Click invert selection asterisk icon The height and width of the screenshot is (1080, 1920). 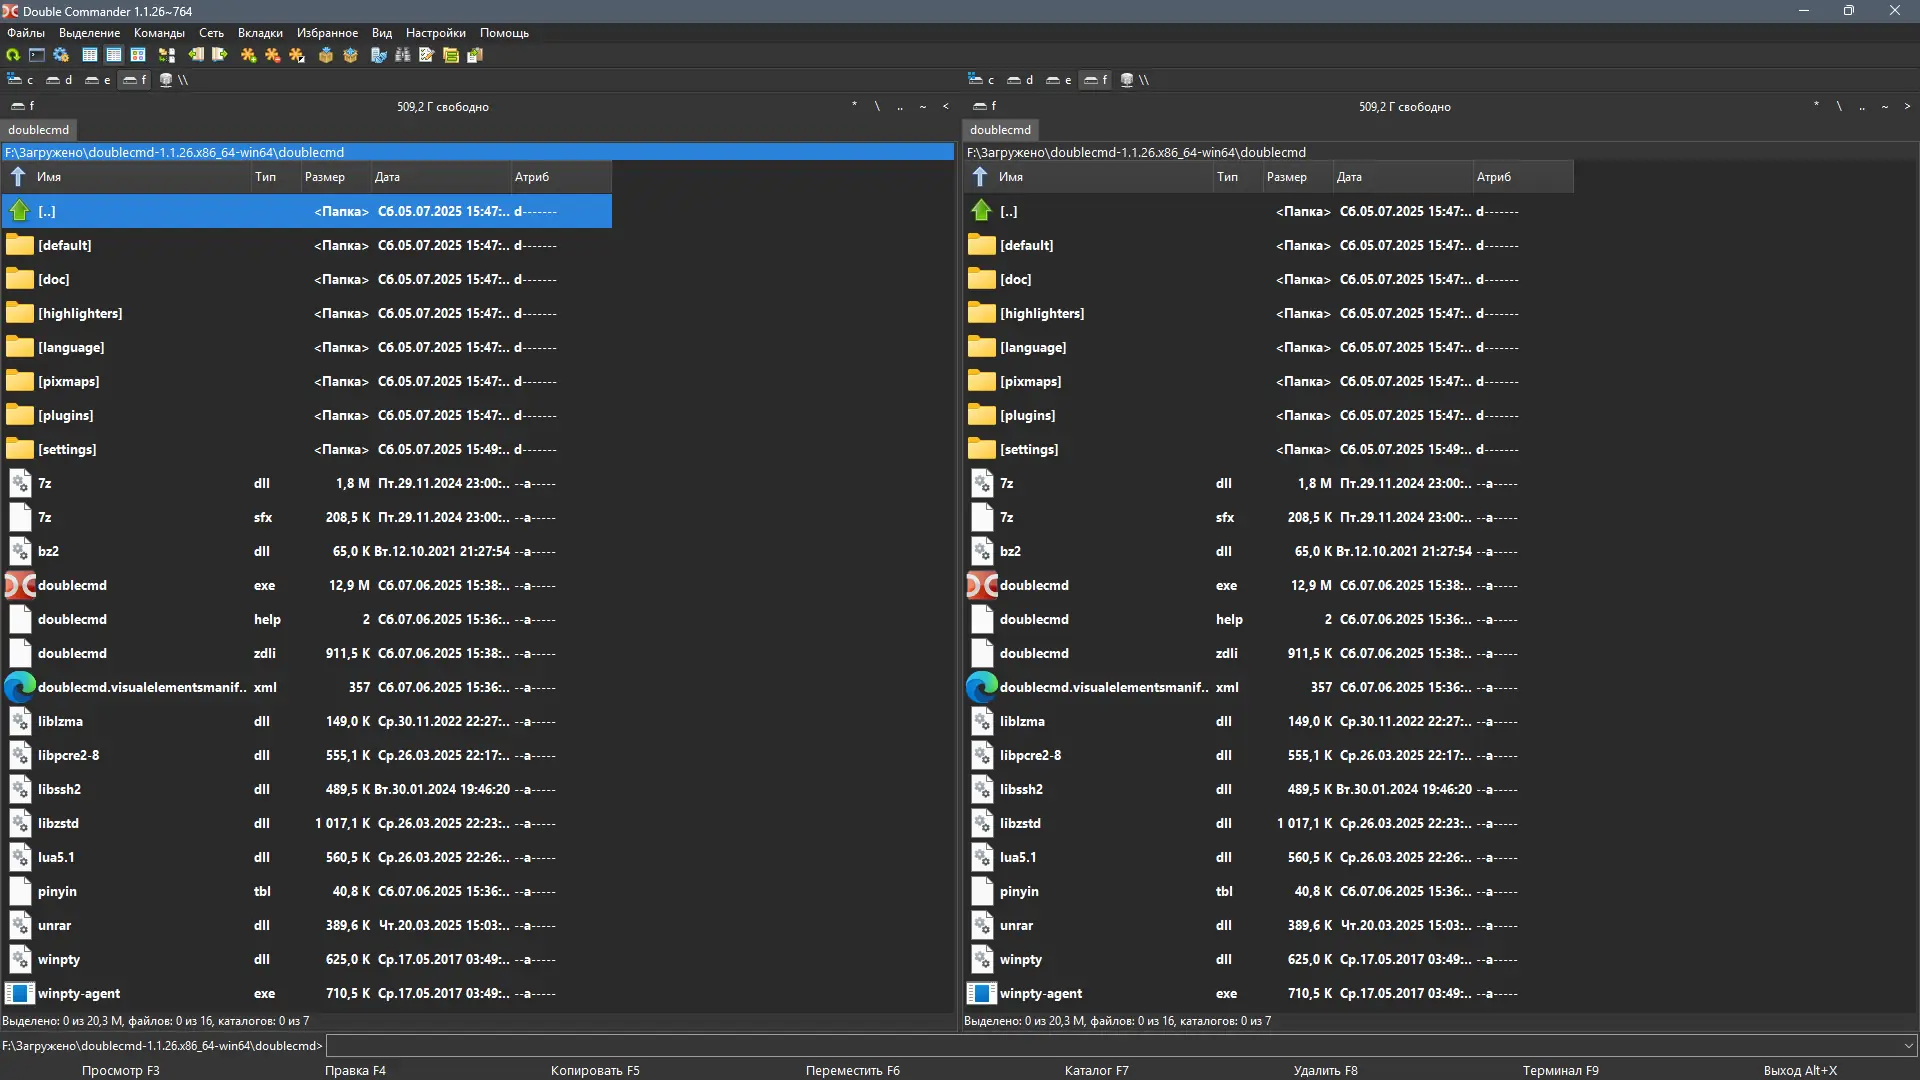(x=297, y=55)
